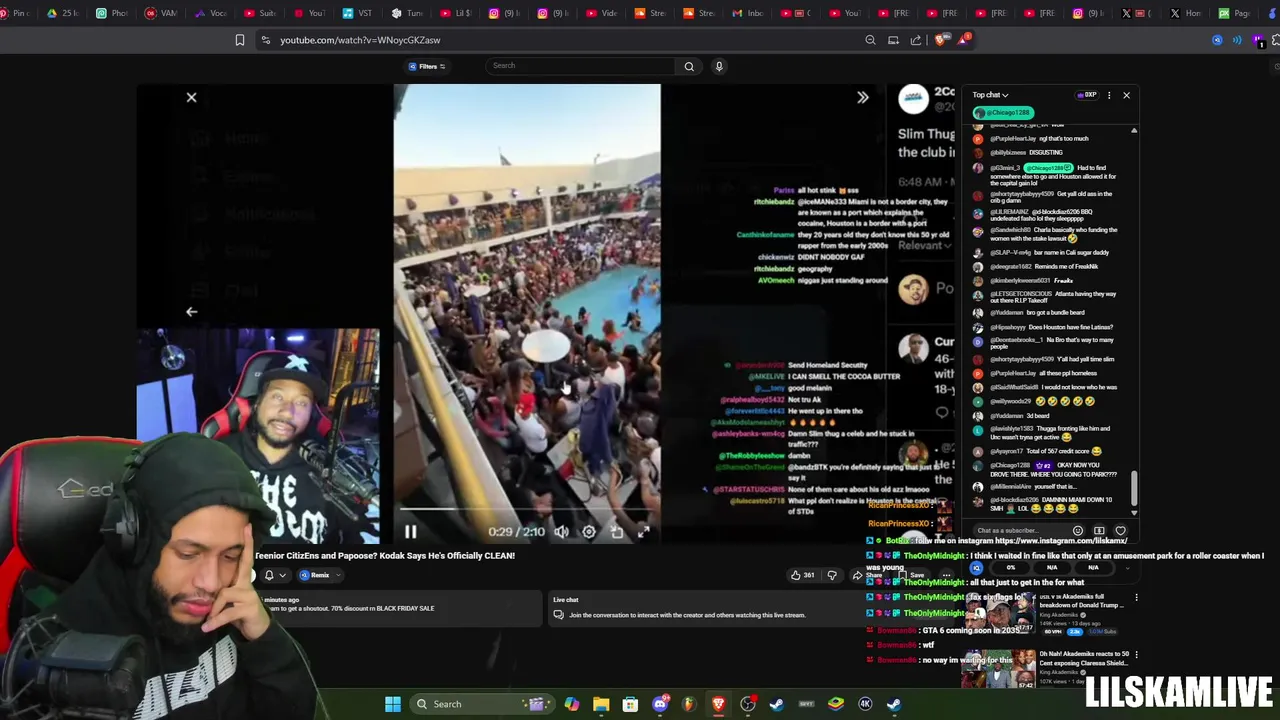Close the live chat panel
This screenshot has height=720, width=1280.
pyautogui.click(x=1126, y=95)
